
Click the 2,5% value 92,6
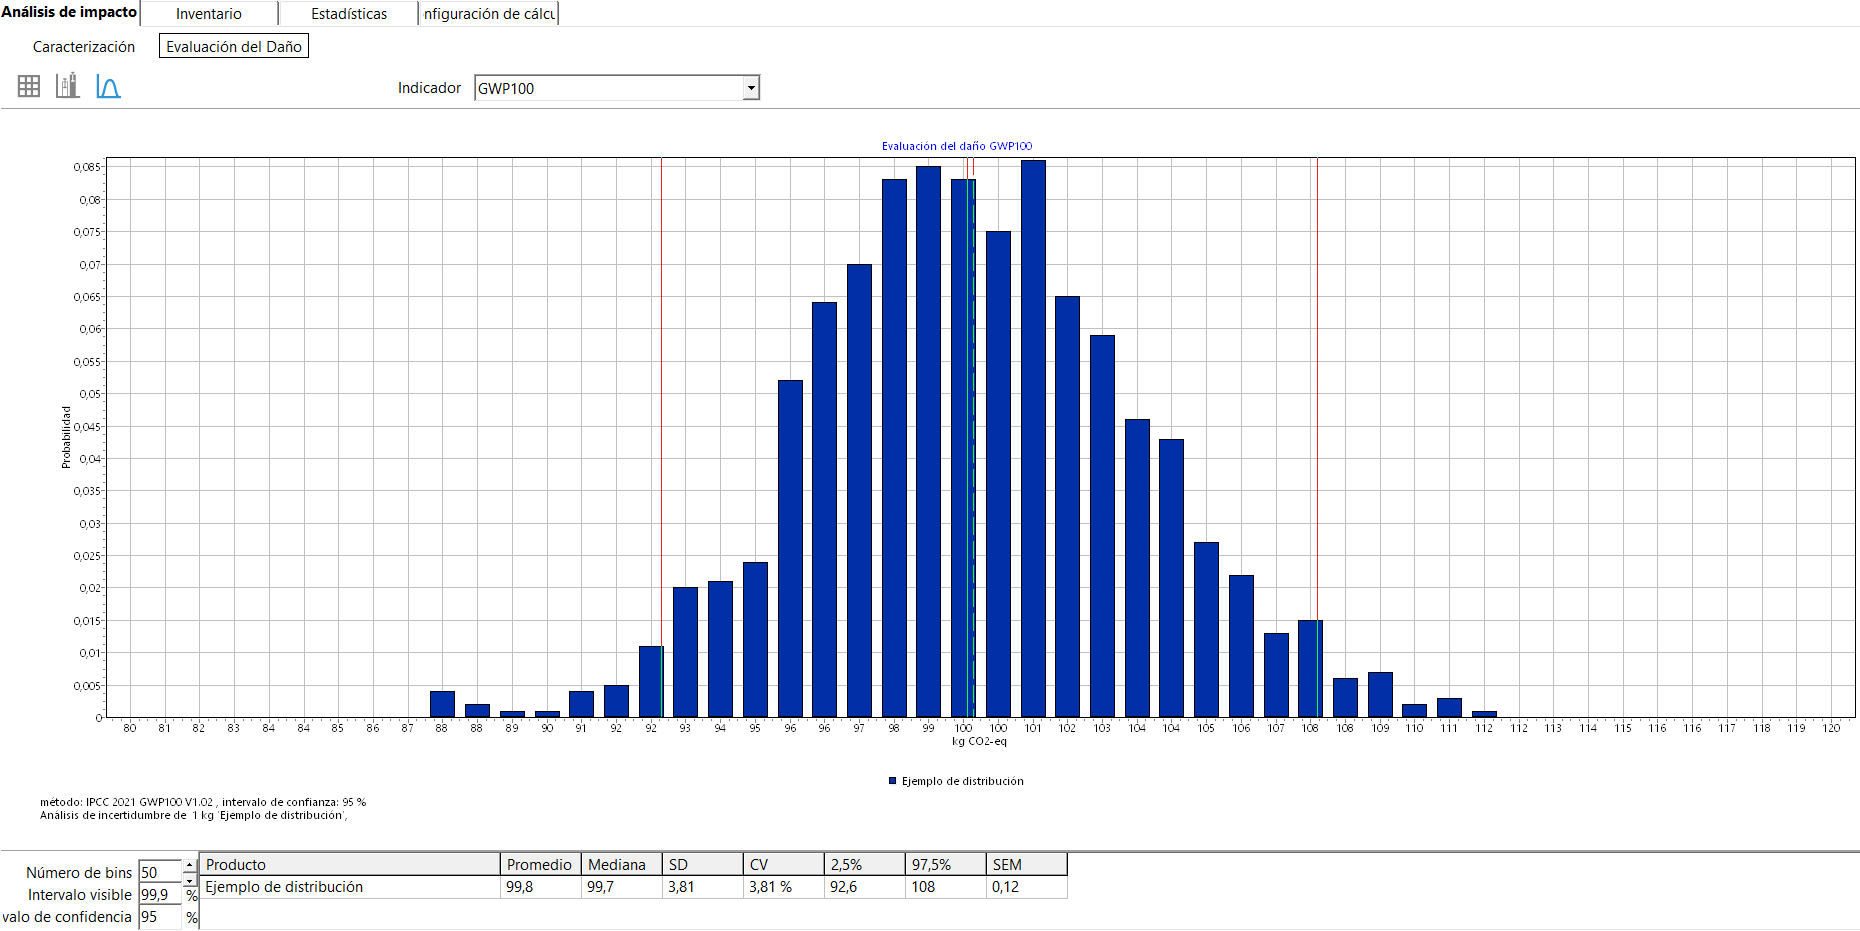(x=864, y=887)
